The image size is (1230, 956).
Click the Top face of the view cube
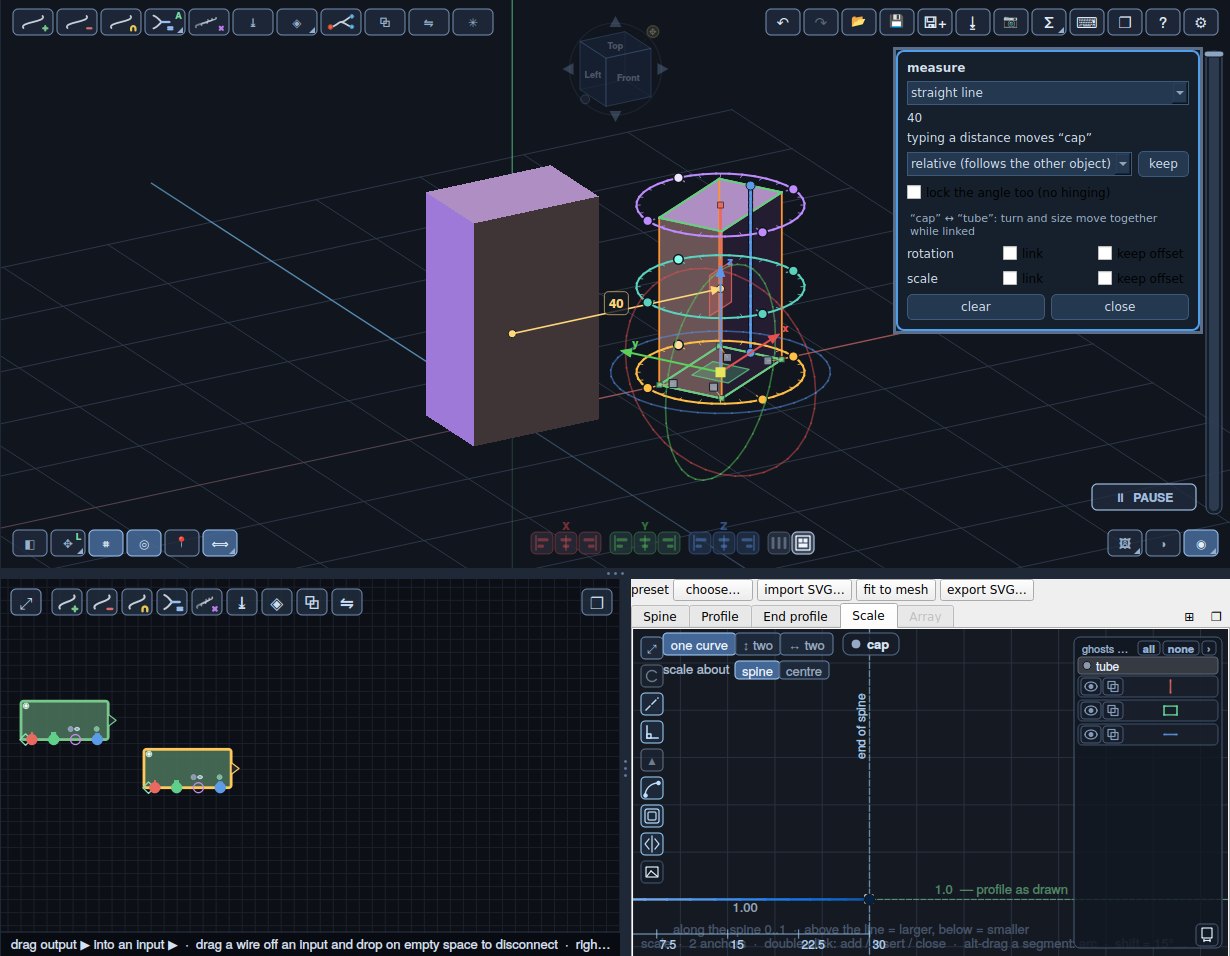click(616, 46)
